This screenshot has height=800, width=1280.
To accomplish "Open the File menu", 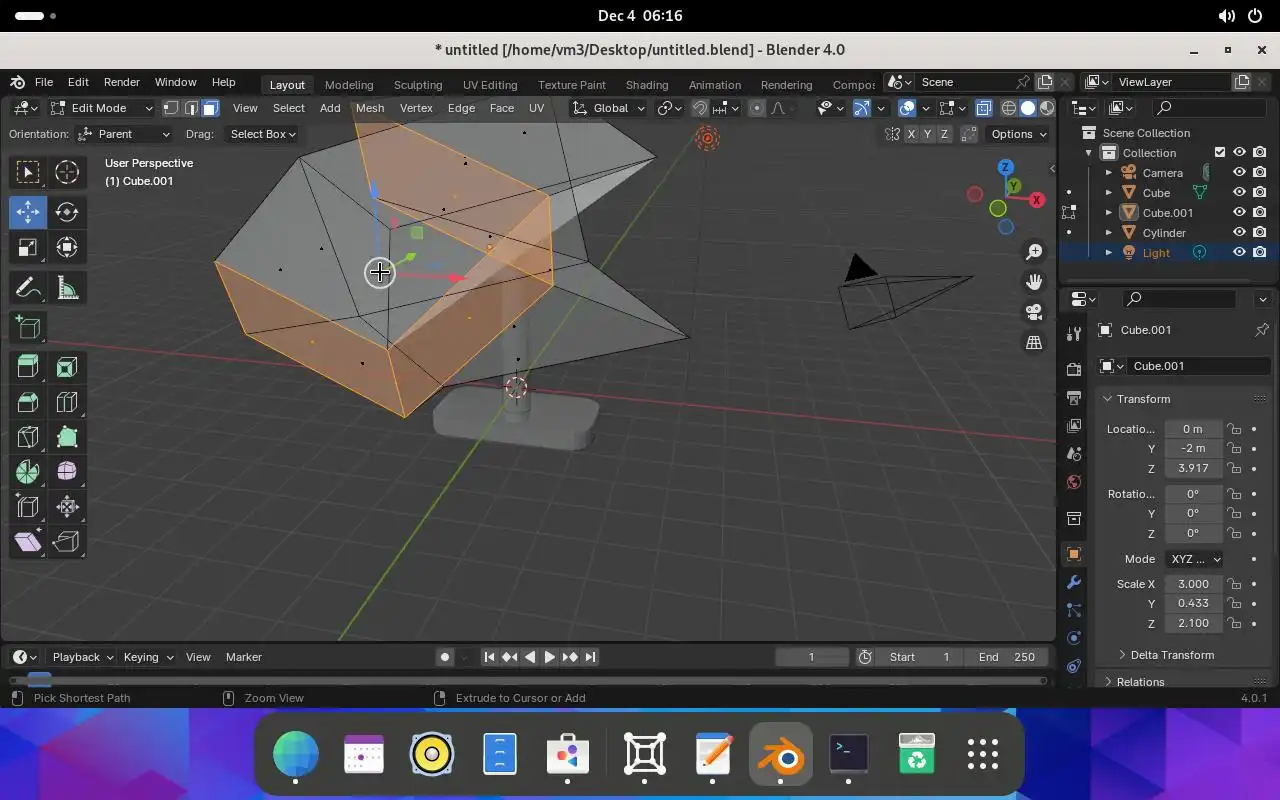I will [x=44, y=82].
